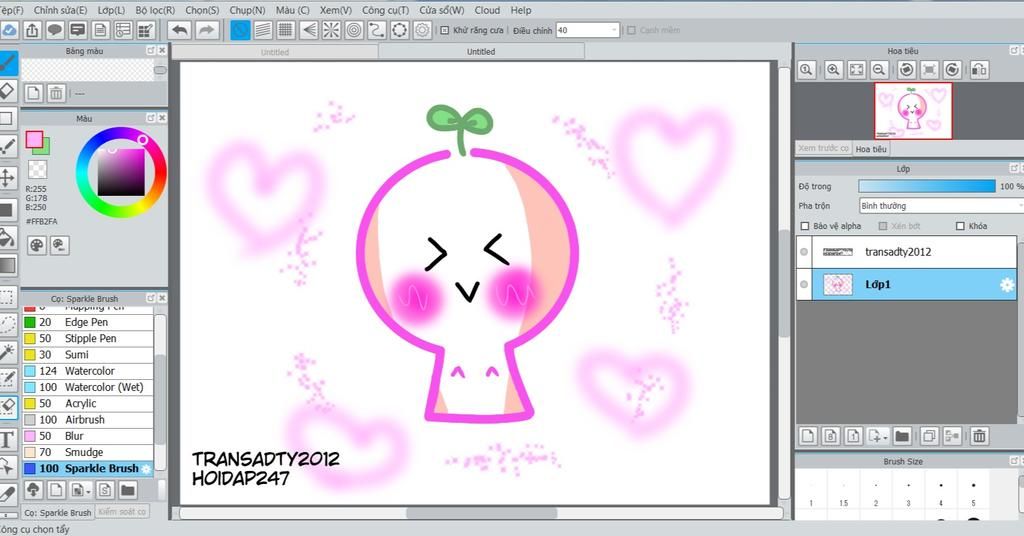Select the Hoa tiêu navigator tab
The height and width of the screenshot is (536, 1024).
point(871,149)
